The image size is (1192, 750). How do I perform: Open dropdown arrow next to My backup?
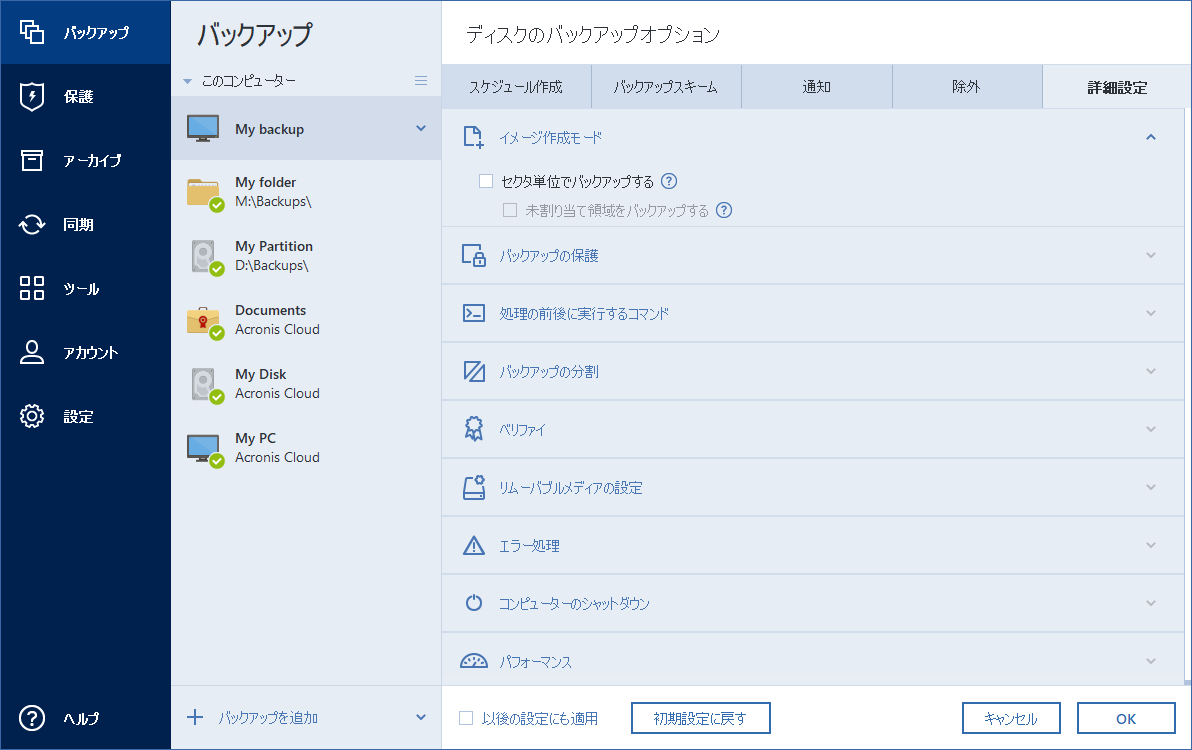point(420,128)
